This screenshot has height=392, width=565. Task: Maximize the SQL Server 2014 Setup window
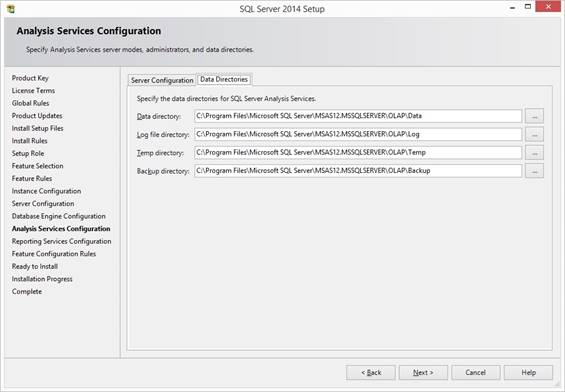[x=528, y=7]
